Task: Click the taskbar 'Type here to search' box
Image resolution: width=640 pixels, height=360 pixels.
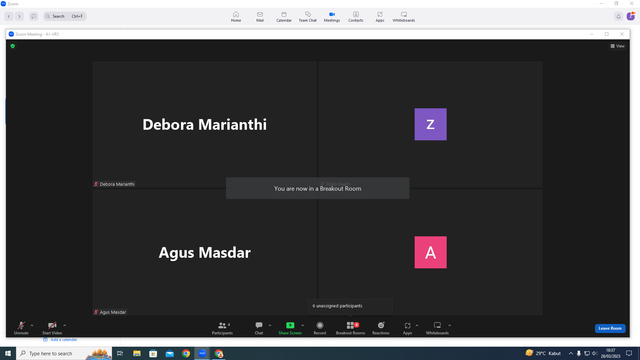Action: [x=64, y=353]
